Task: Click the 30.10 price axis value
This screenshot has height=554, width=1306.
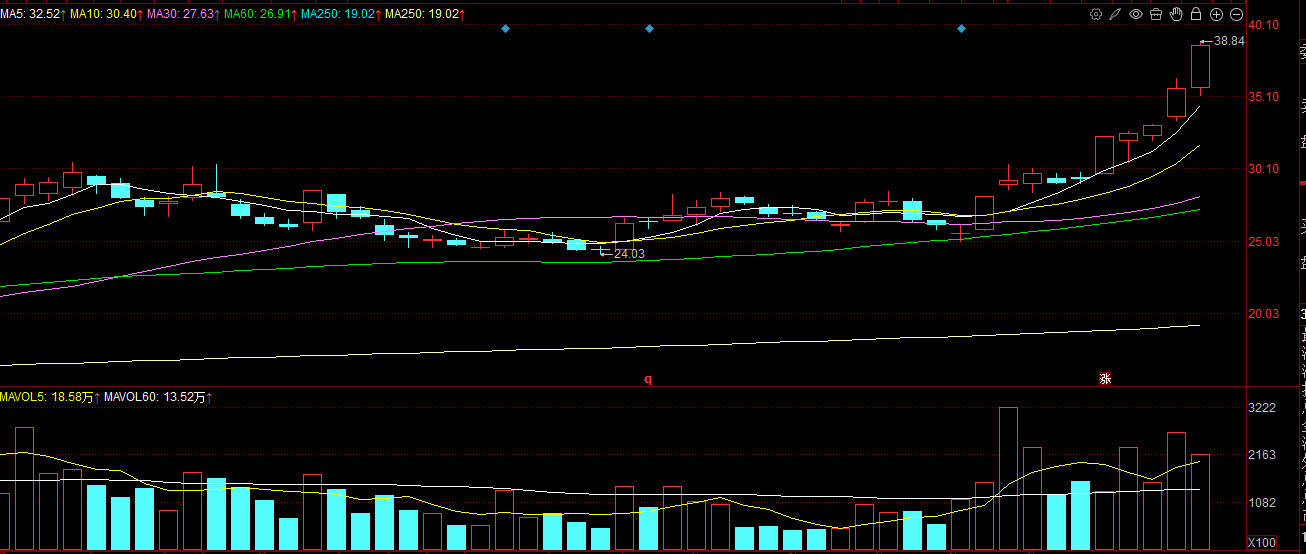Action: pyautogui.click(x=1264, y=169)
